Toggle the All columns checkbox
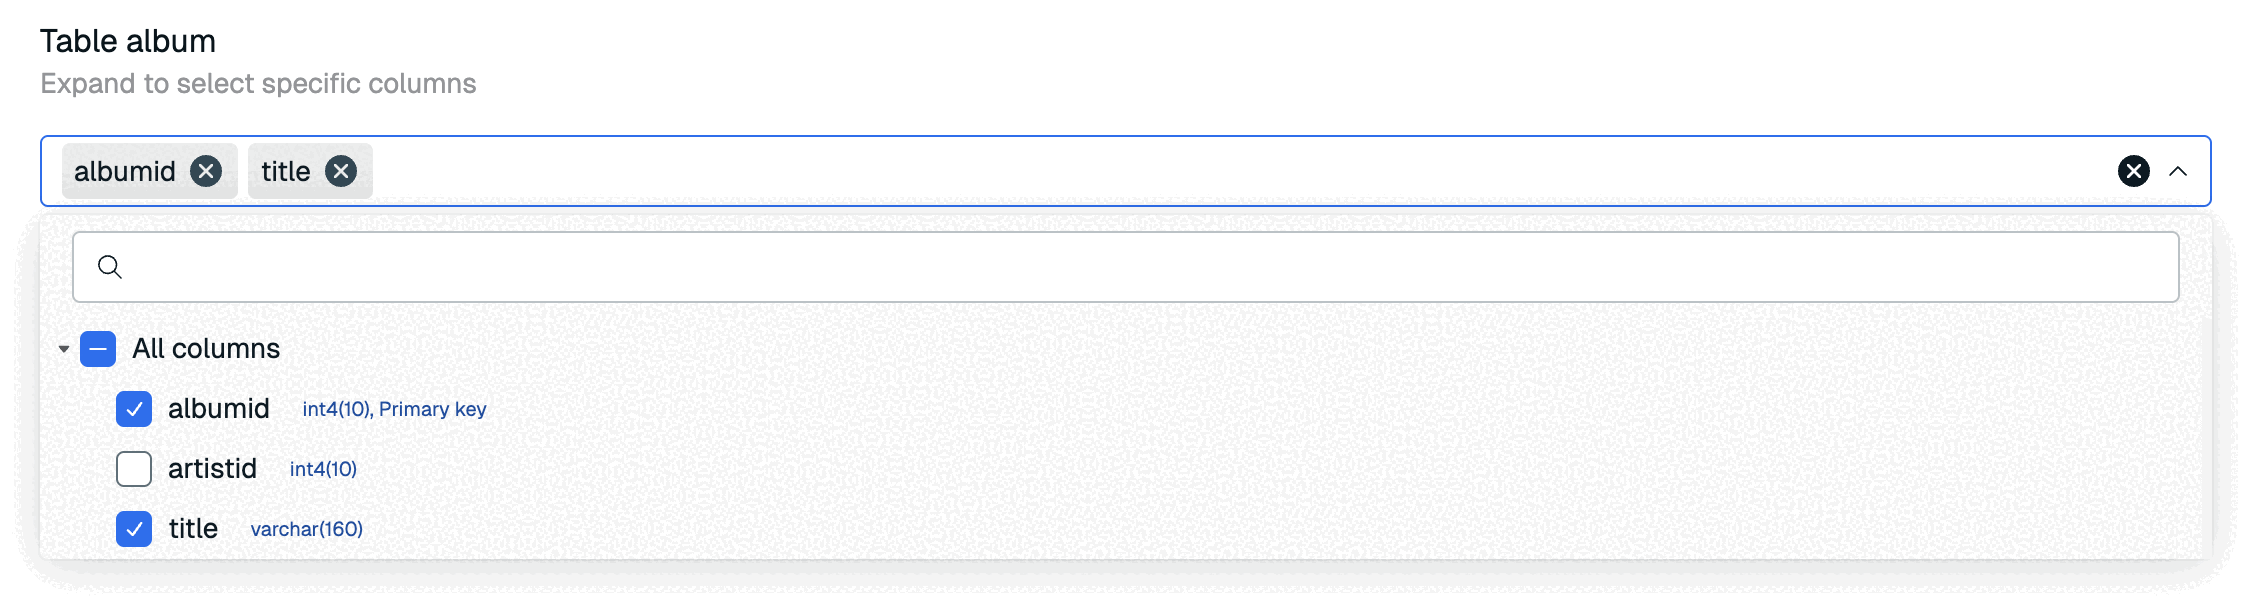Image resolution: width=2248 pixels, height=596 pixels. (x=98, y=349)
